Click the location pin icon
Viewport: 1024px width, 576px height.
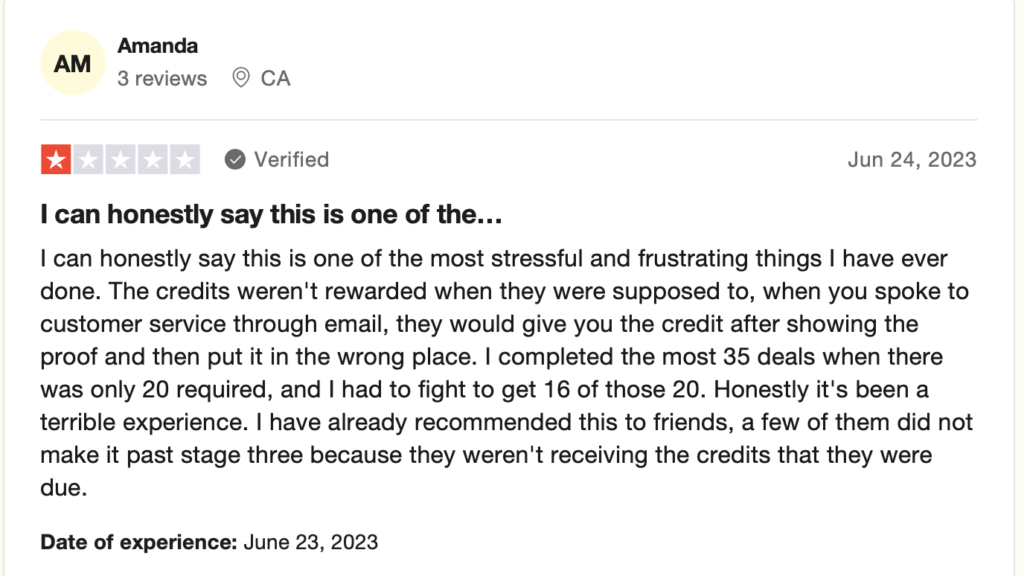tap(241, 78)
